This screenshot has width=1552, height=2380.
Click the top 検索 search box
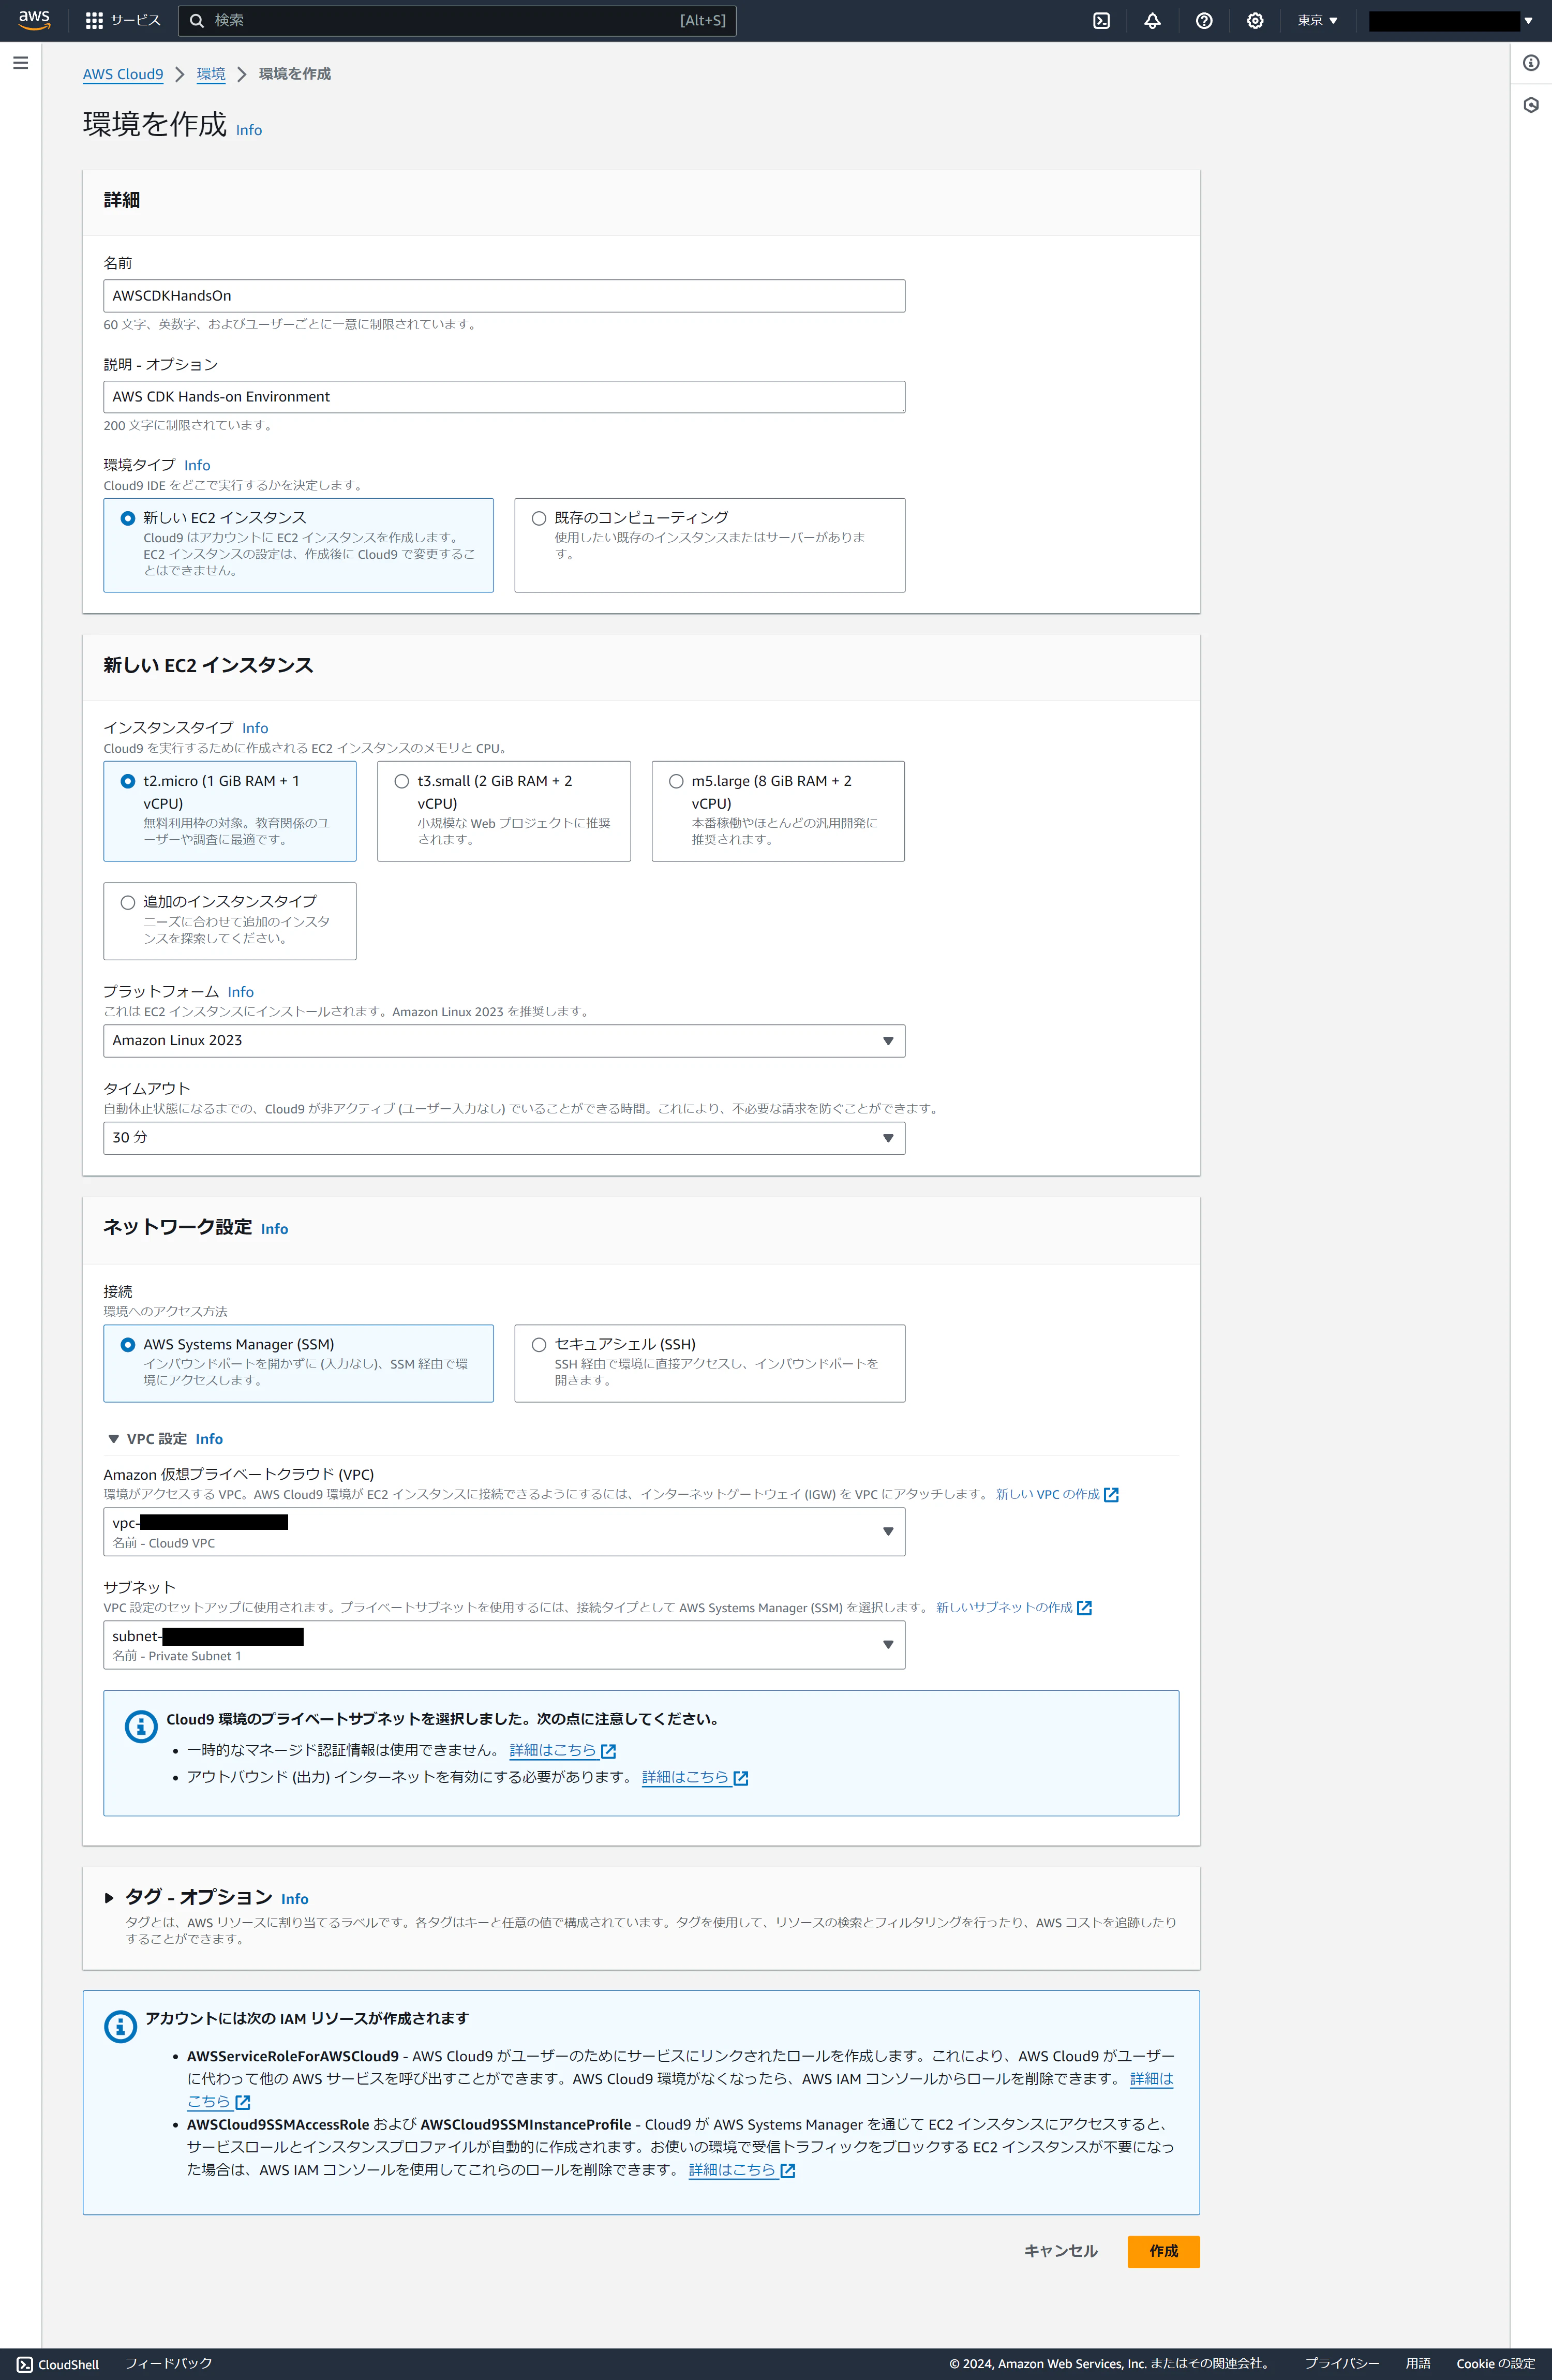tap(457, 20)
